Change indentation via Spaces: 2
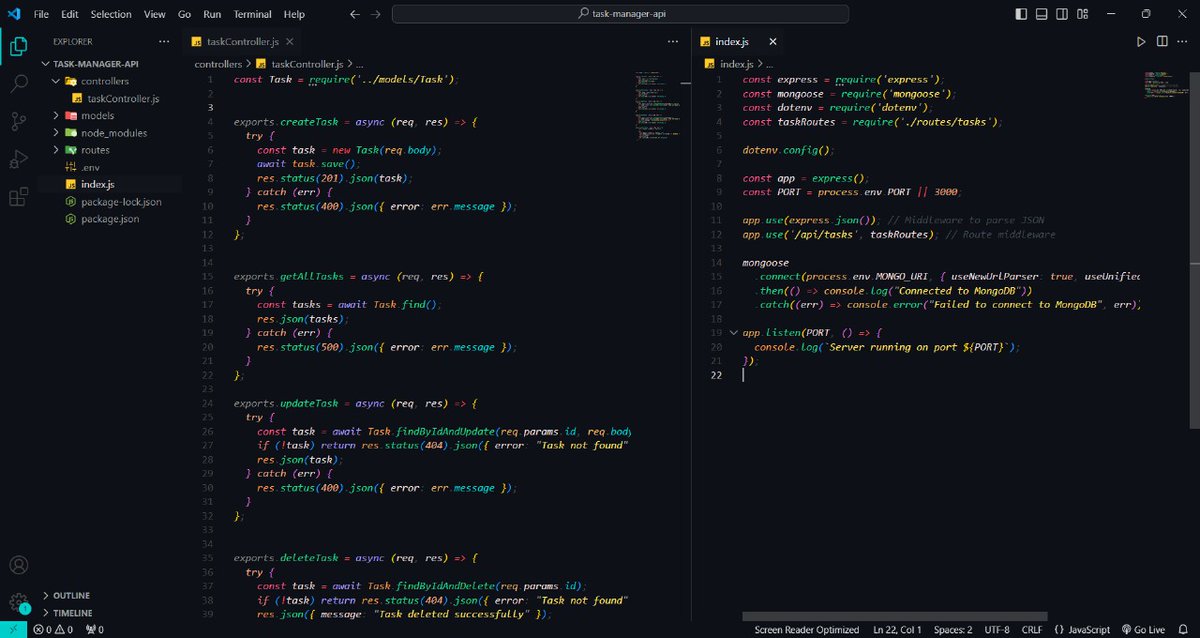This screenshot has width=1200, height=638. click(x=954, y=630)
